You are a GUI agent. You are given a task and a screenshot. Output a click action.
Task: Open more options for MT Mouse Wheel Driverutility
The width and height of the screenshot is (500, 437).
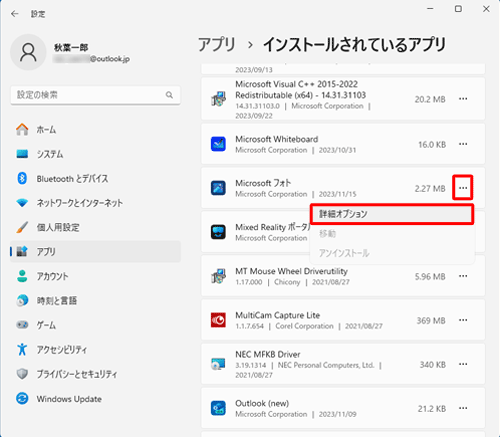click(463, 276)
